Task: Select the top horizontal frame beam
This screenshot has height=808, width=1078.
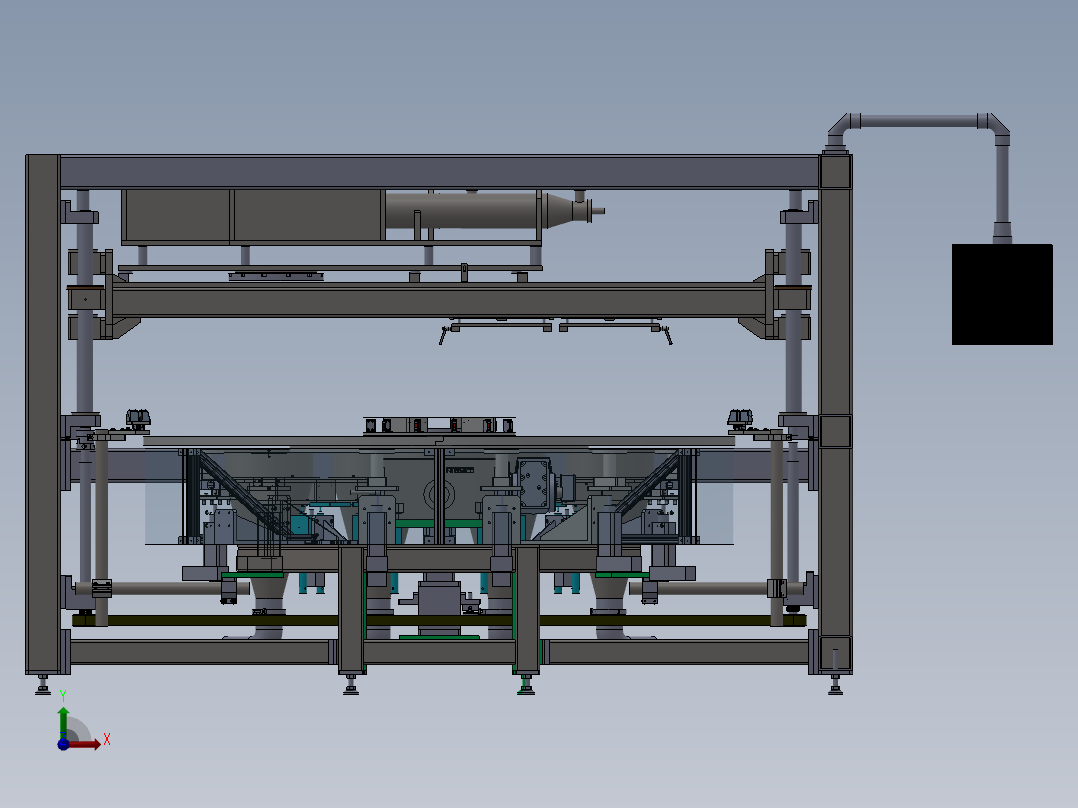Action: click(x=439, y=172)
